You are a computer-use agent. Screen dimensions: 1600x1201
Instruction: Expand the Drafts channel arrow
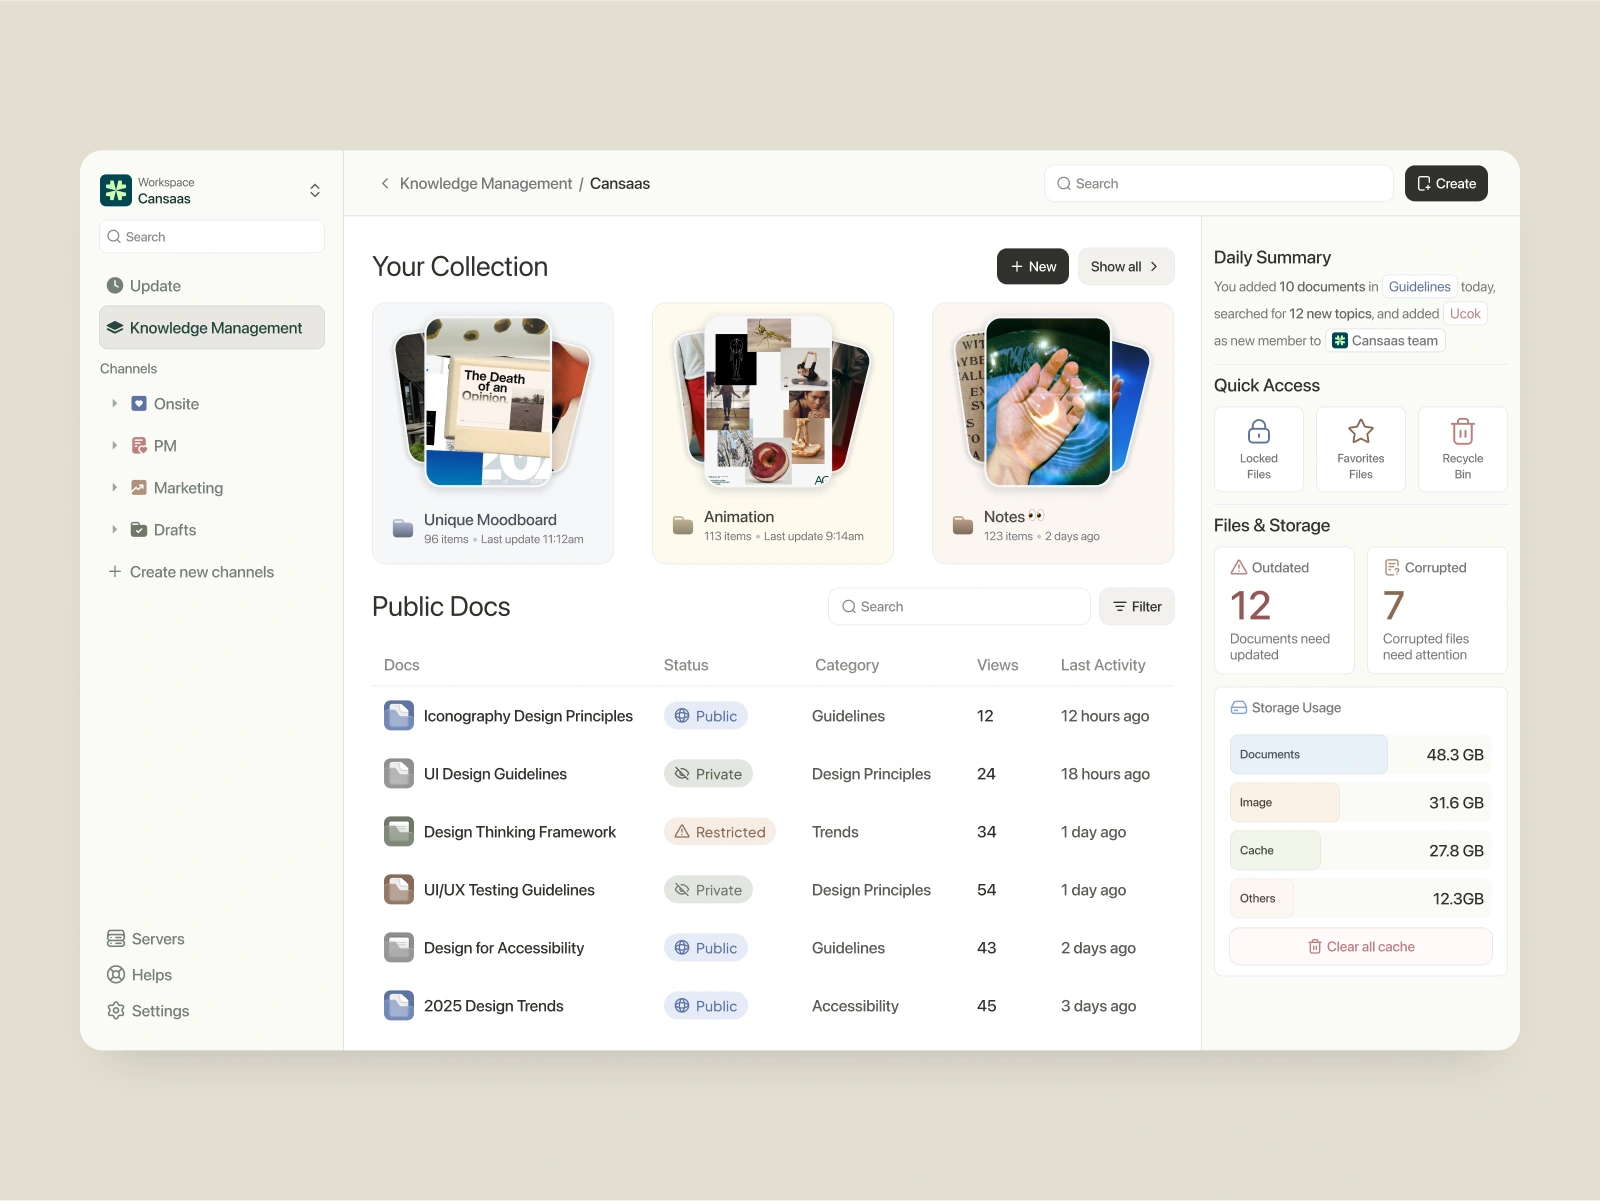coord(114,530)
